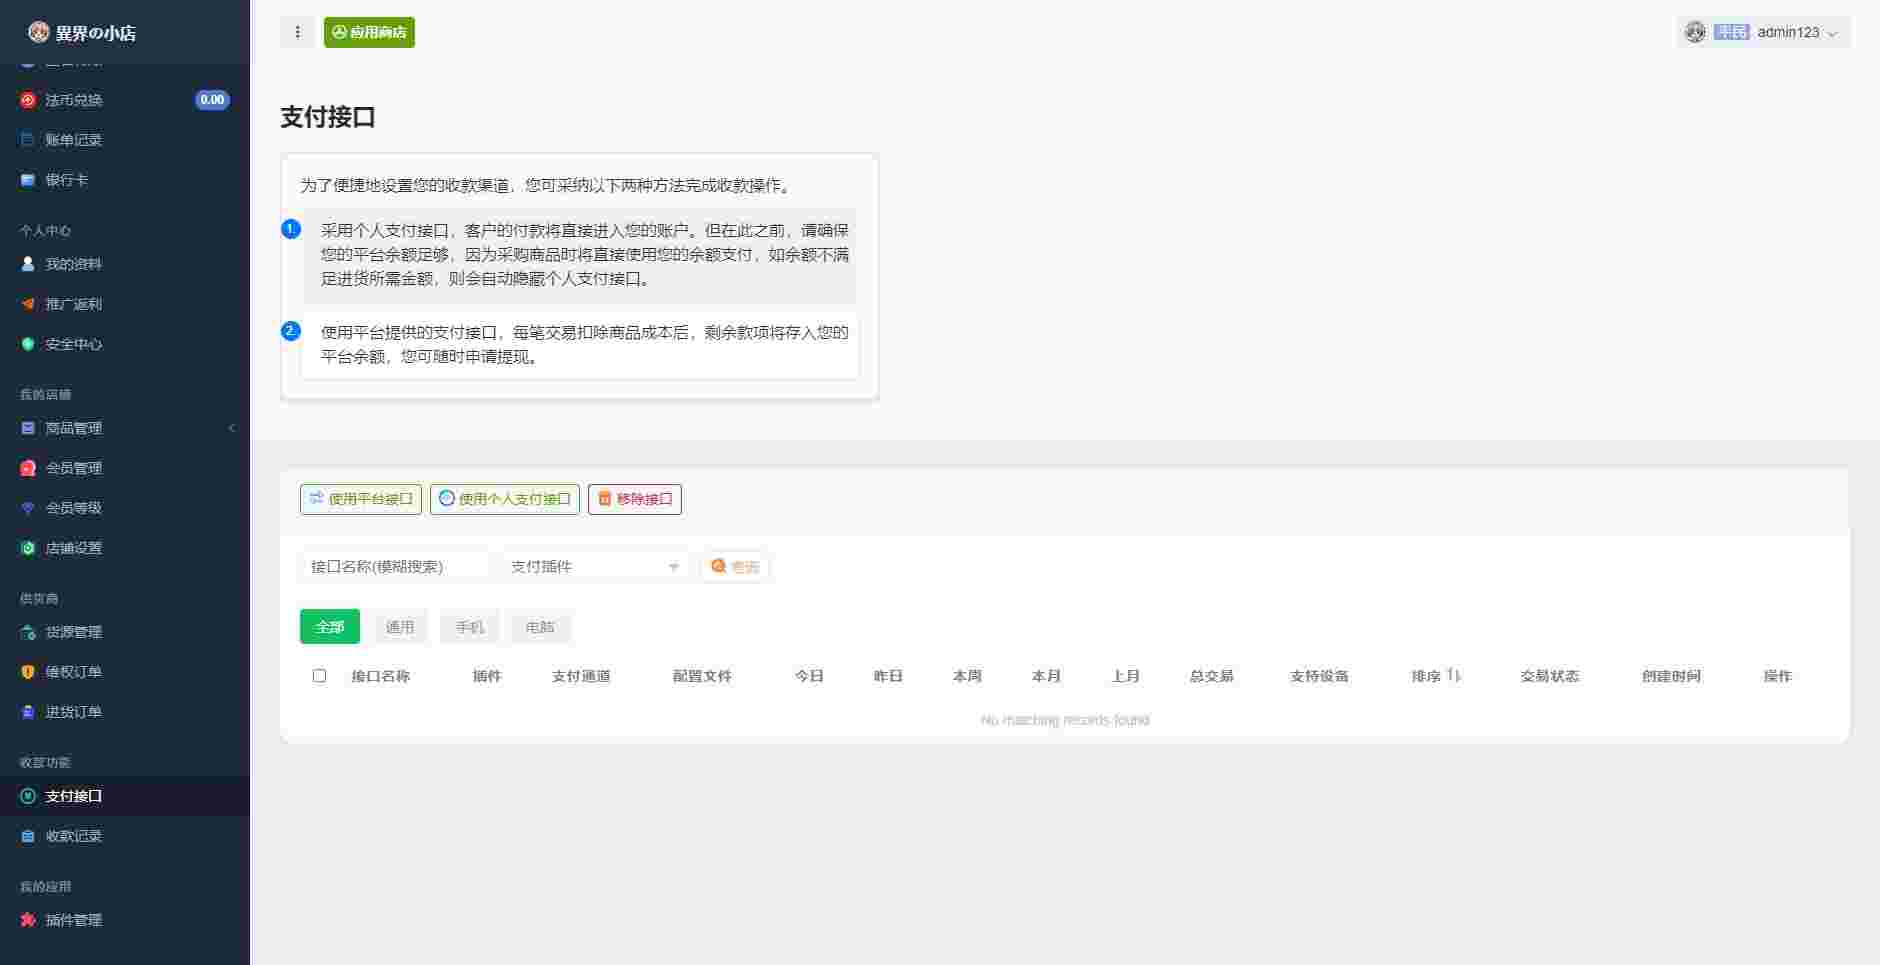The height and width of the screenshot is (965, 1880).
Task: Select the 银行卡 card icon in sidebar
Action: (x=28, y=180)
